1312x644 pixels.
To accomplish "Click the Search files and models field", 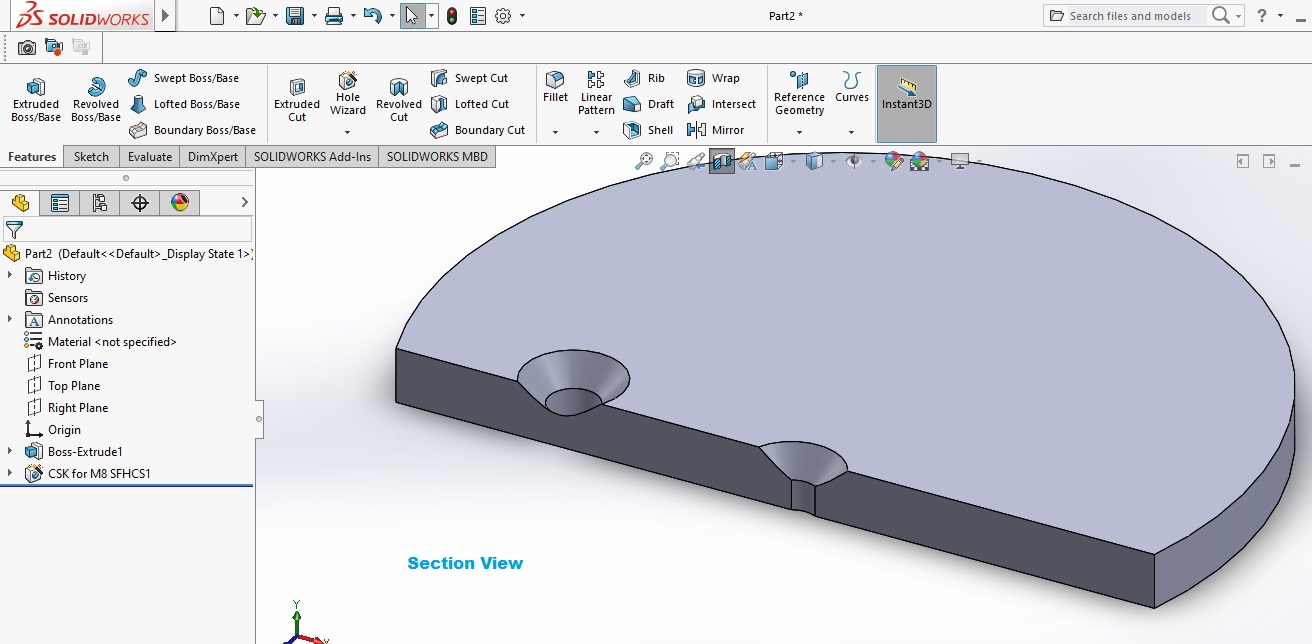I will pos(1130,16).
